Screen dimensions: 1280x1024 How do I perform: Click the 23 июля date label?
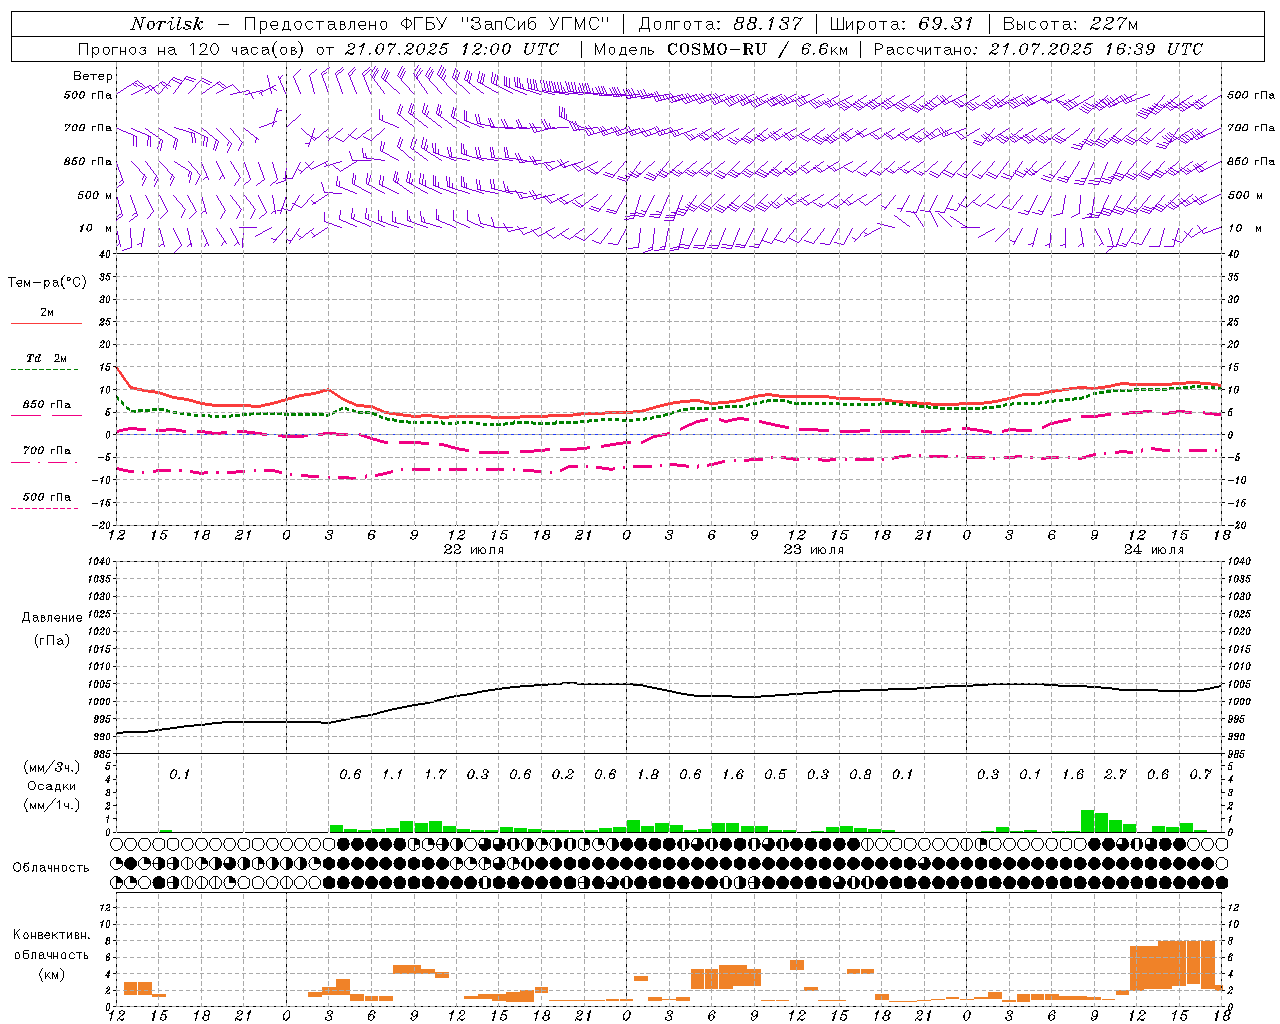tap(814, 550)
